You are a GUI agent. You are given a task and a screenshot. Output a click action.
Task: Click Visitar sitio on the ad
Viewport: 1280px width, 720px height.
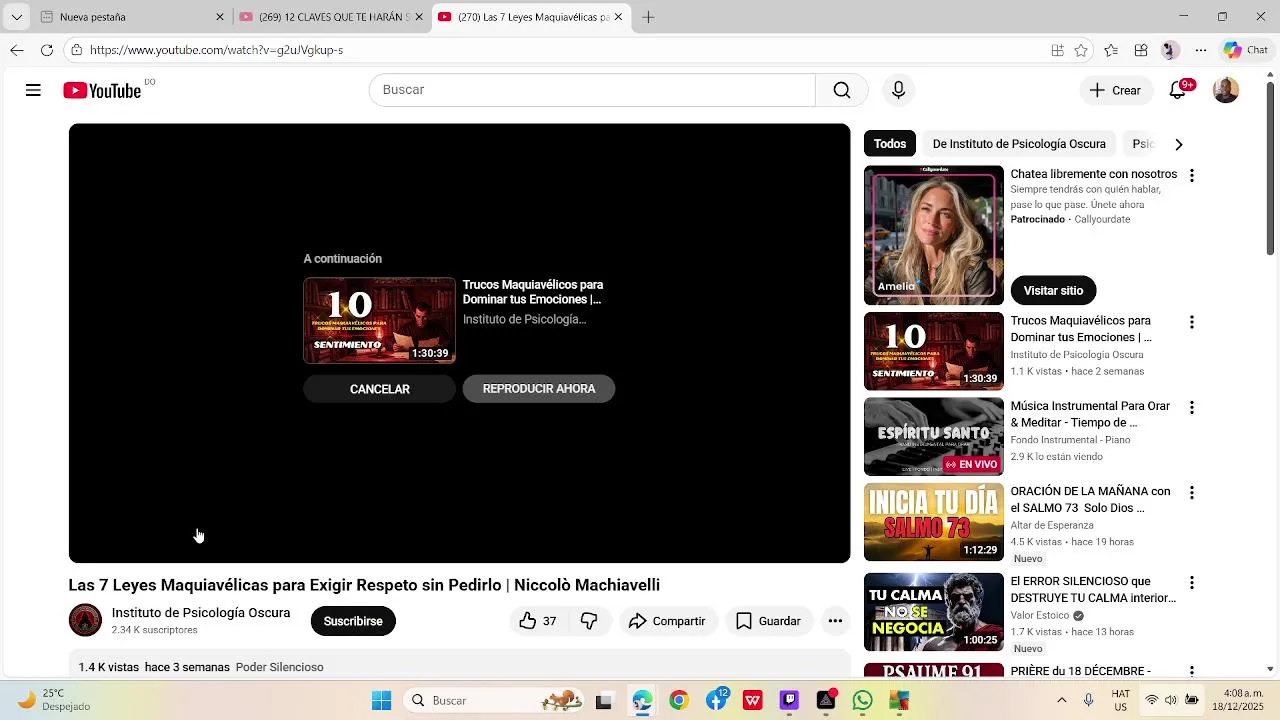[x=1053, y=290]
